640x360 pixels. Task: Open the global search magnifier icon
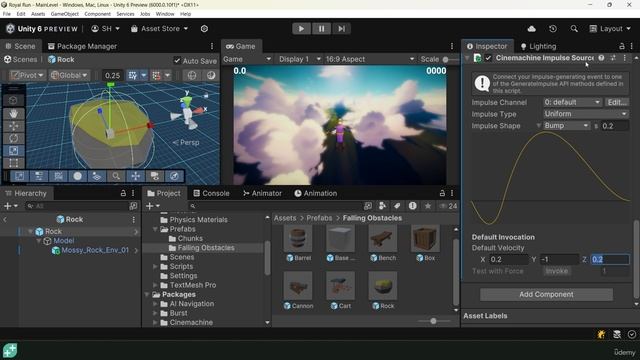(x=574, y=29)
